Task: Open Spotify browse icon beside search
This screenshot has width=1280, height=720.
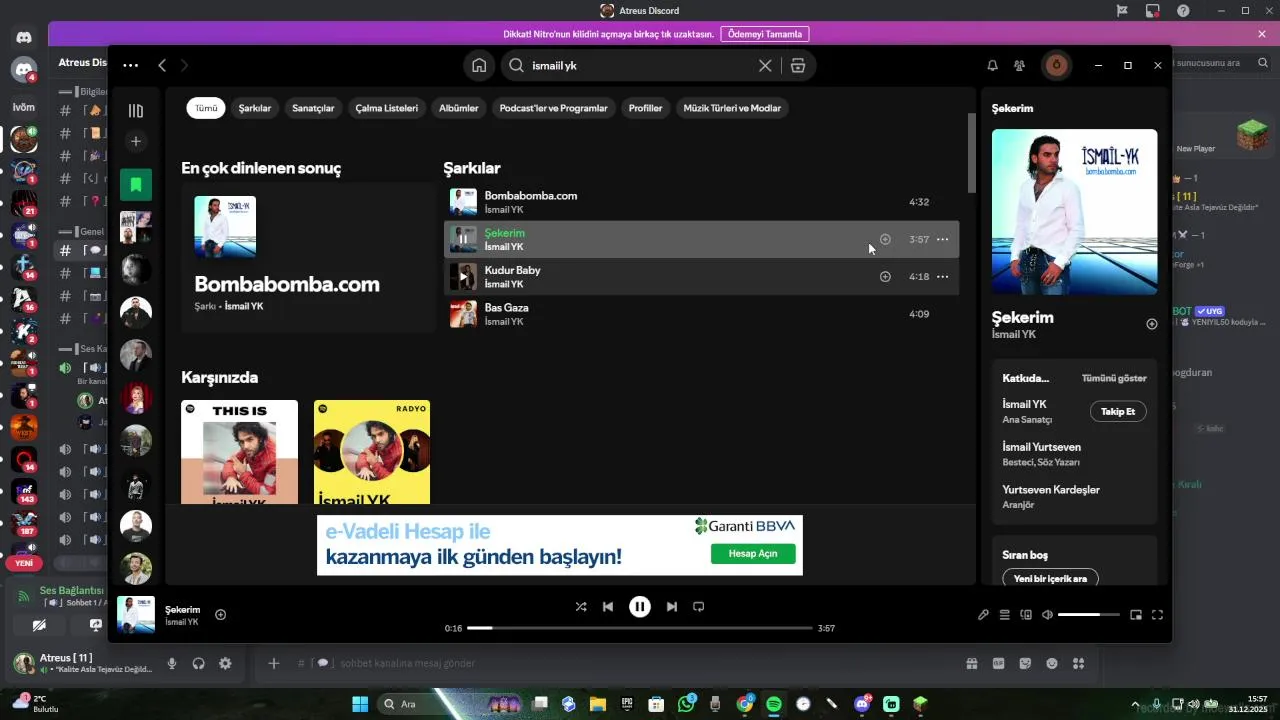Action: pos(797,65)
